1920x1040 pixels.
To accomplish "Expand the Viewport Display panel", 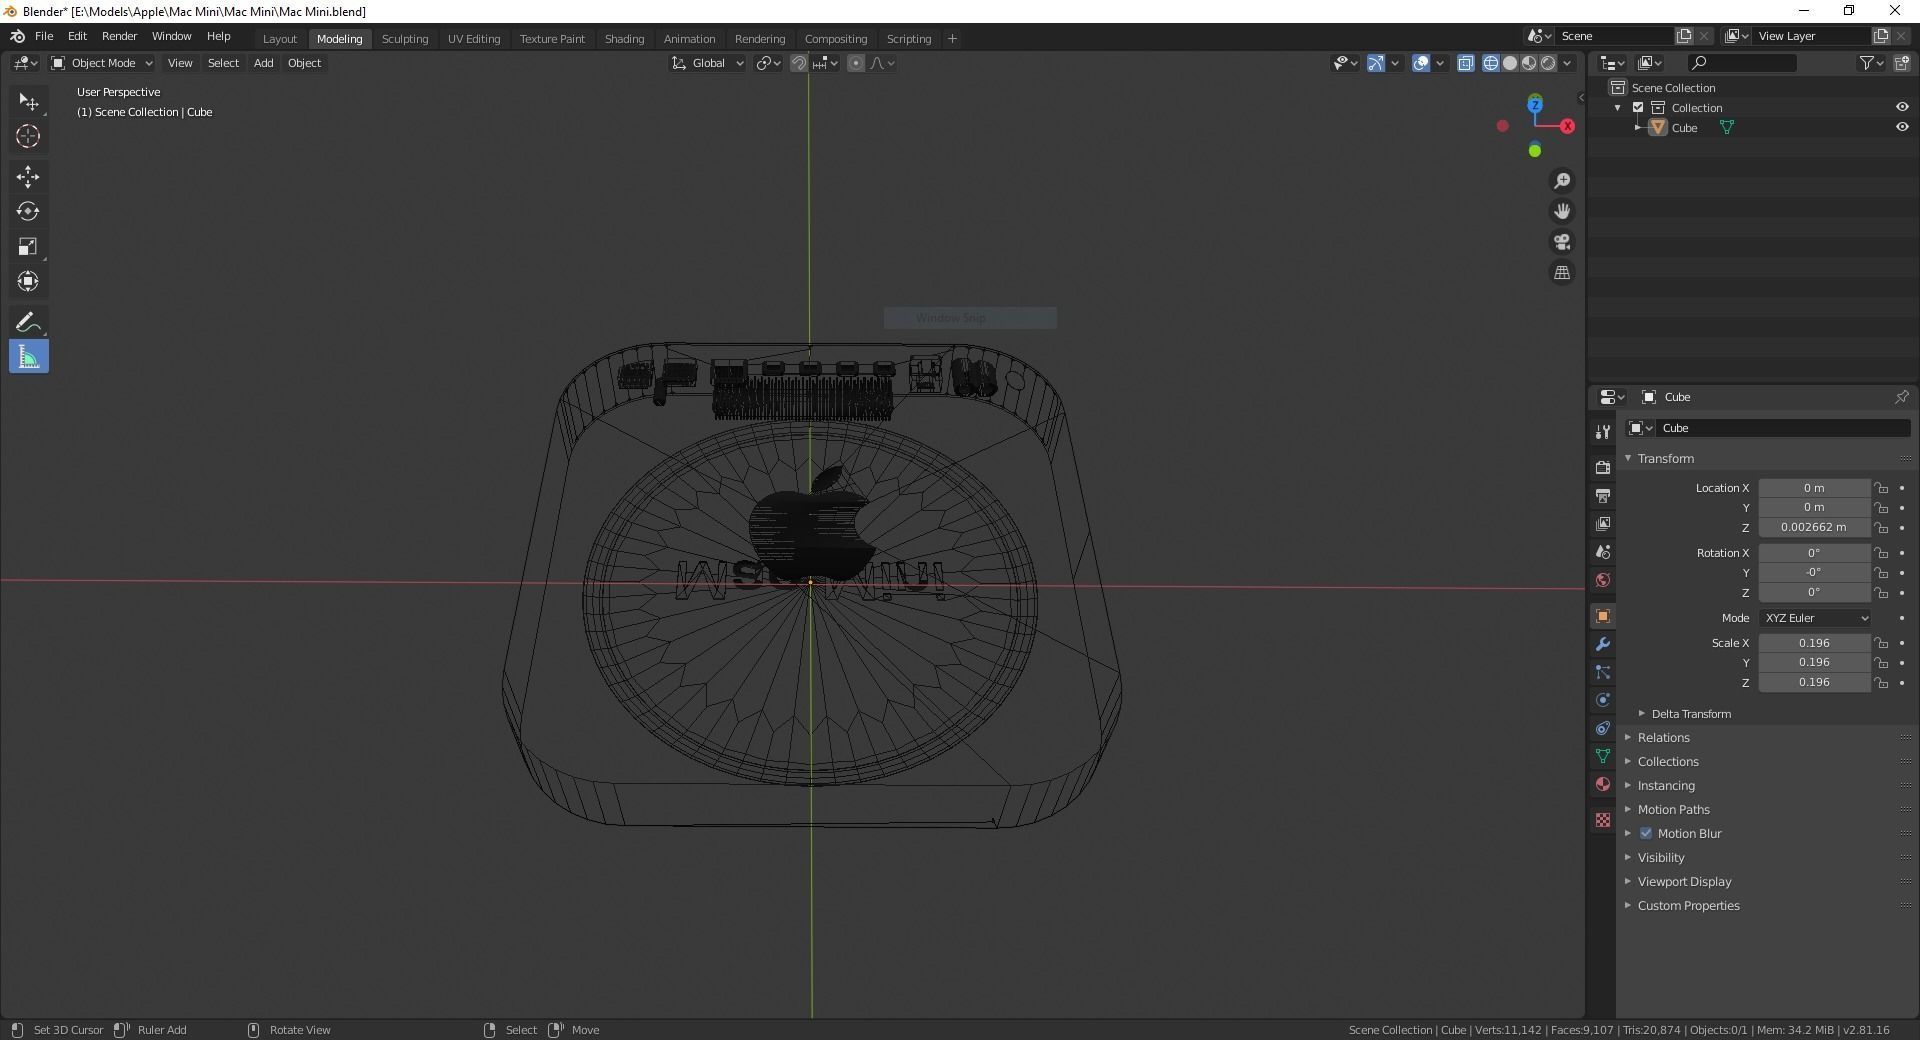I will coord(1684,882).
